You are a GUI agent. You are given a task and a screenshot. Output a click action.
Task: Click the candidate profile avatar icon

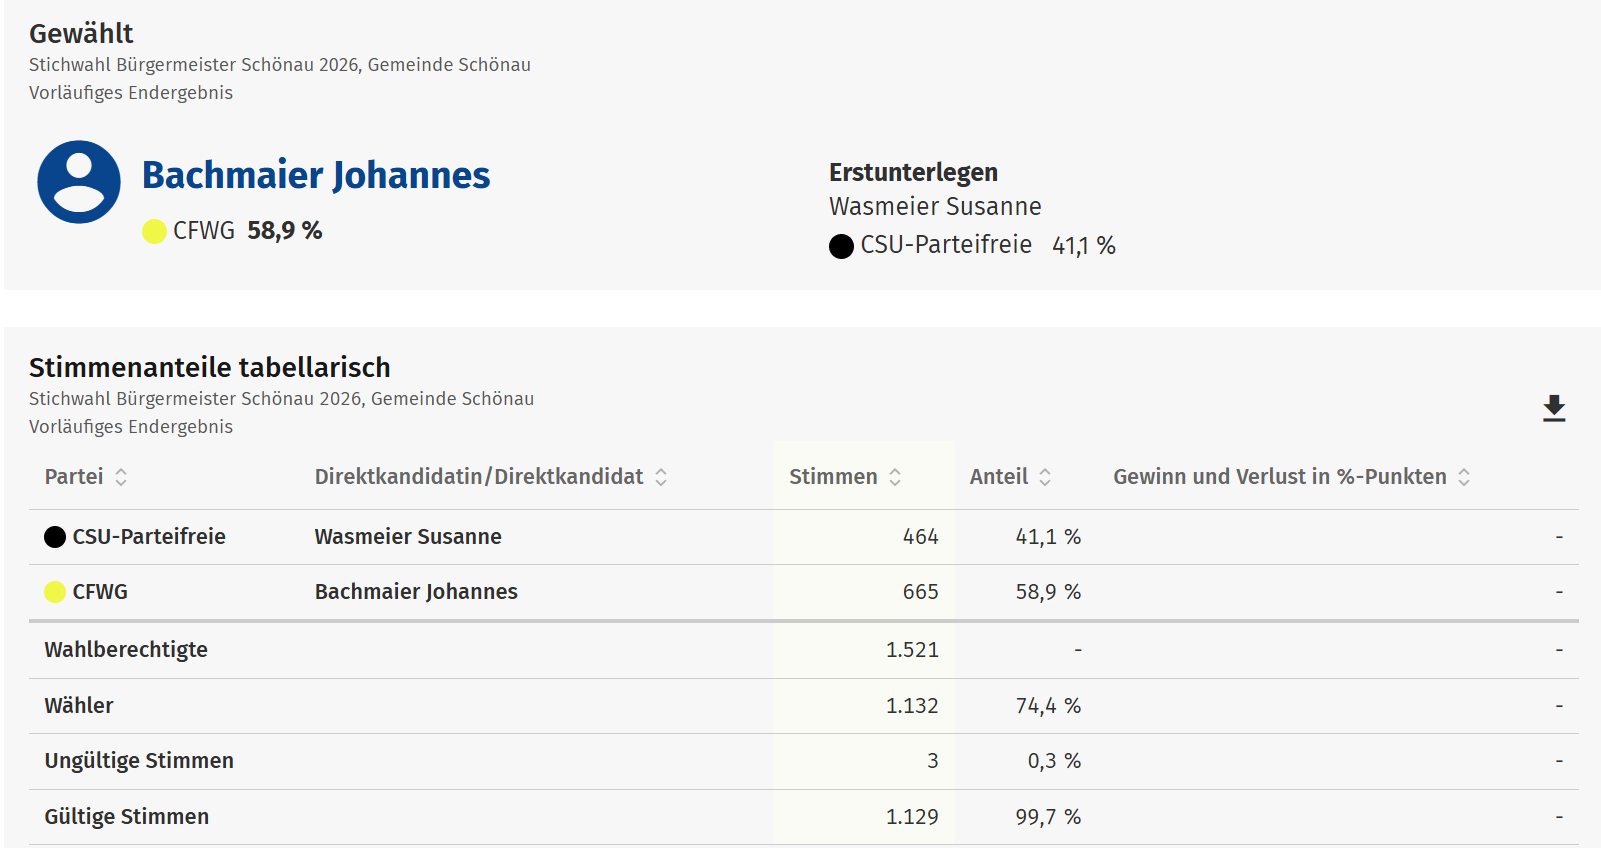pyautogui.click(x=79, y=182)
